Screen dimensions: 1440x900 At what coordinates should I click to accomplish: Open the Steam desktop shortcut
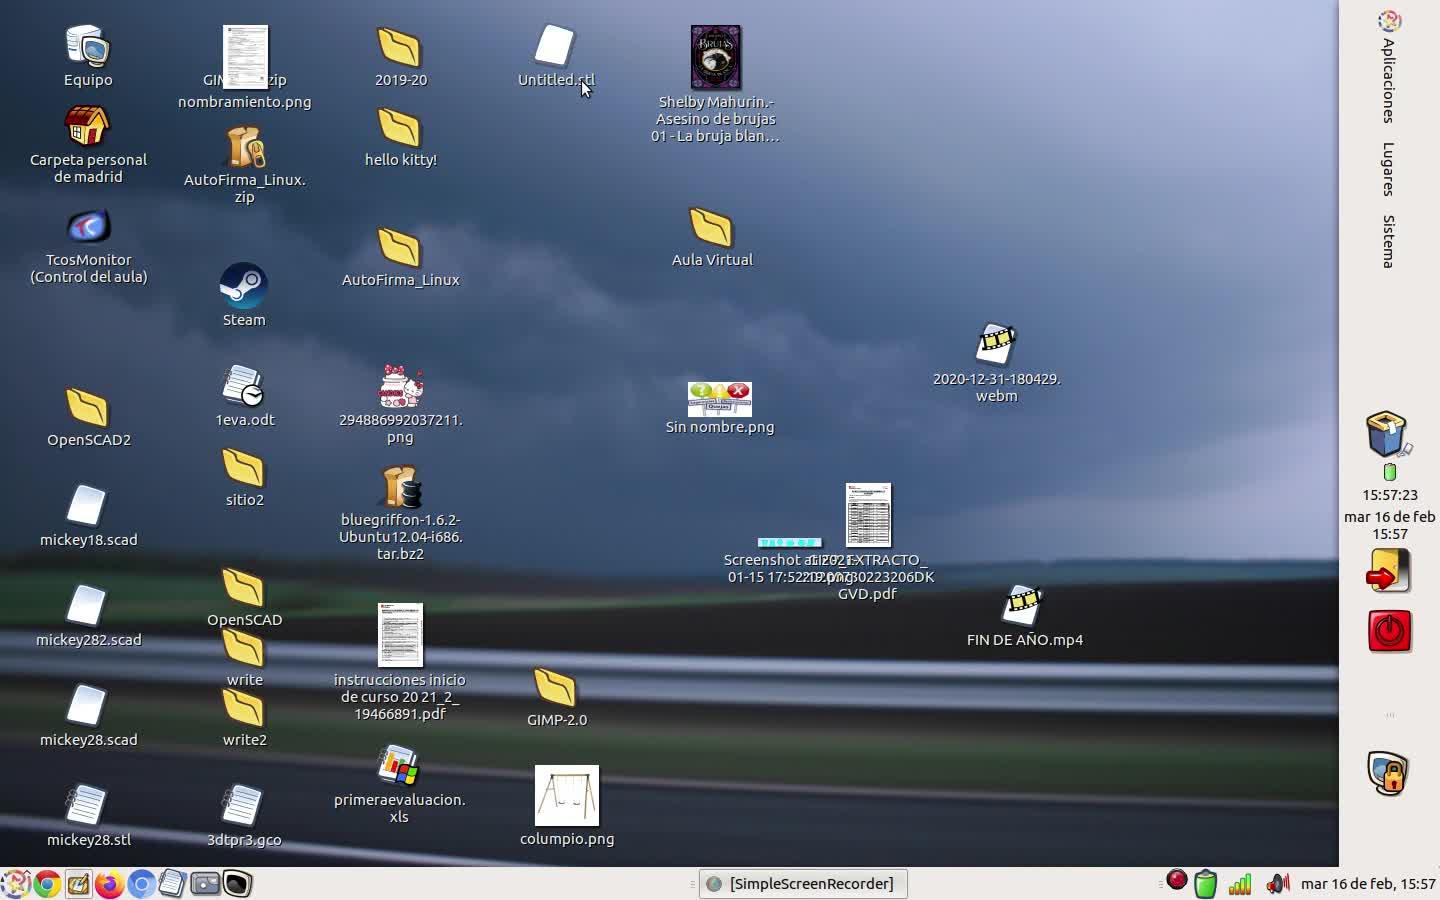tap(243, 287)
